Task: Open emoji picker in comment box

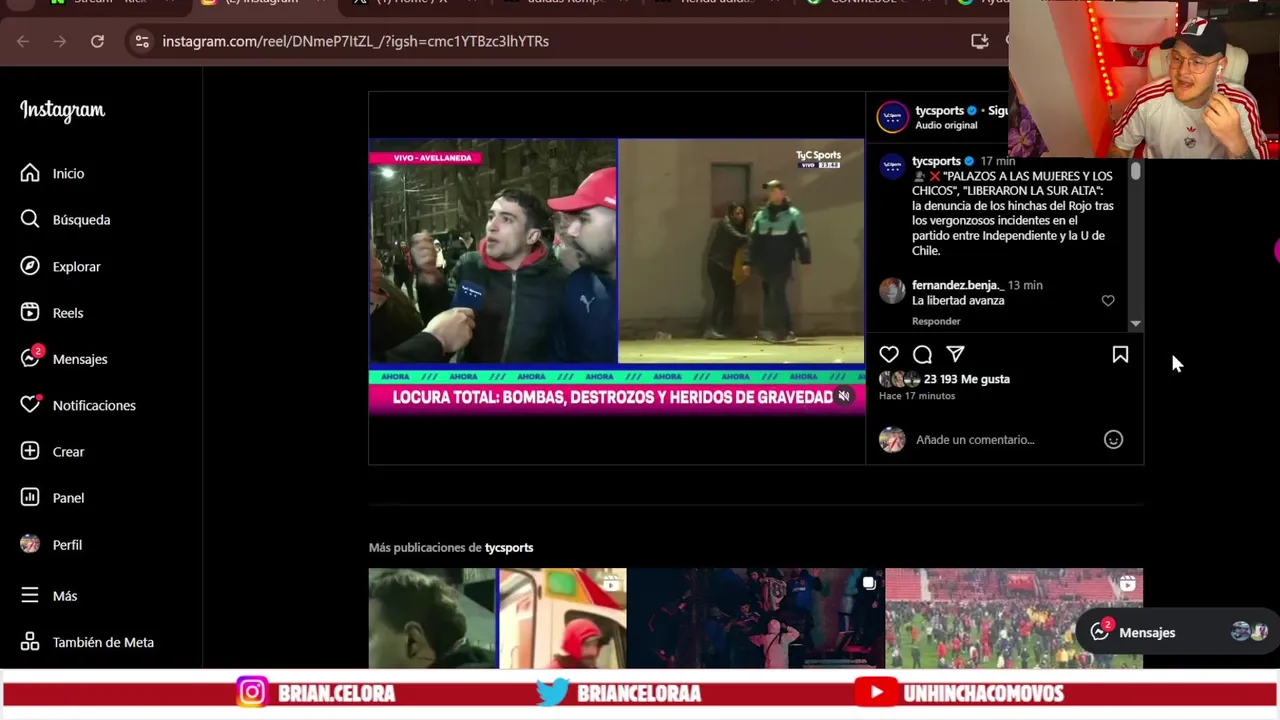Action: pos(1113,439)
